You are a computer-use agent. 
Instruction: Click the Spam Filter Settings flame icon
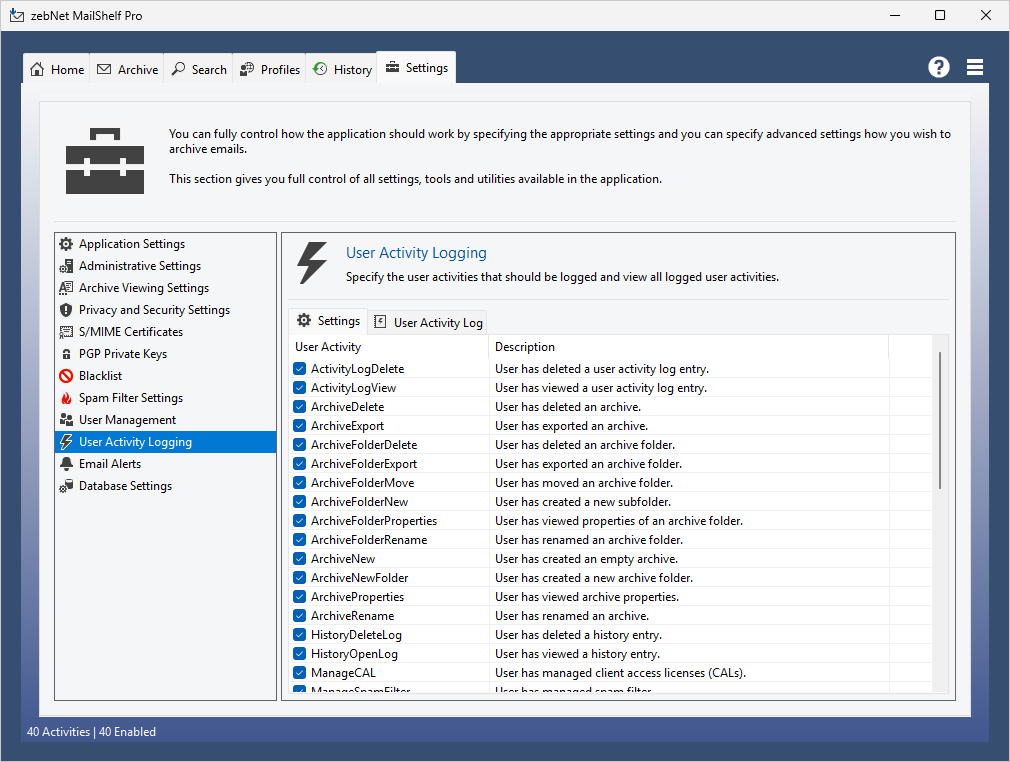point(66,398)
